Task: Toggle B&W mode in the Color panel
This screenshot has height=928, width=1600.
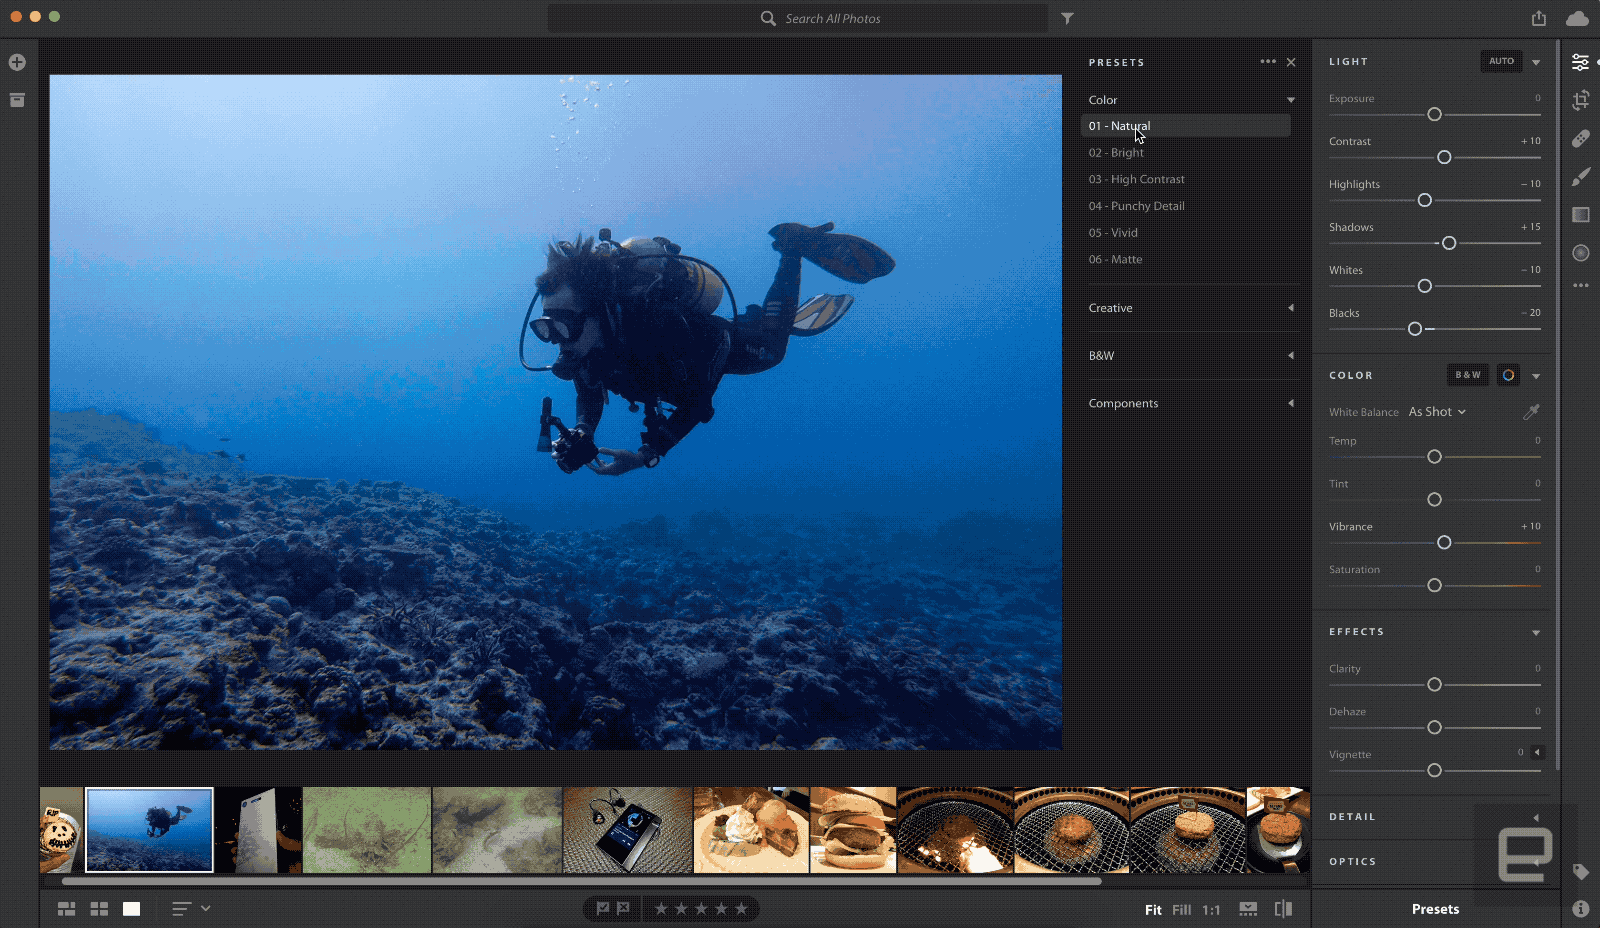Action: (1467, 375)
